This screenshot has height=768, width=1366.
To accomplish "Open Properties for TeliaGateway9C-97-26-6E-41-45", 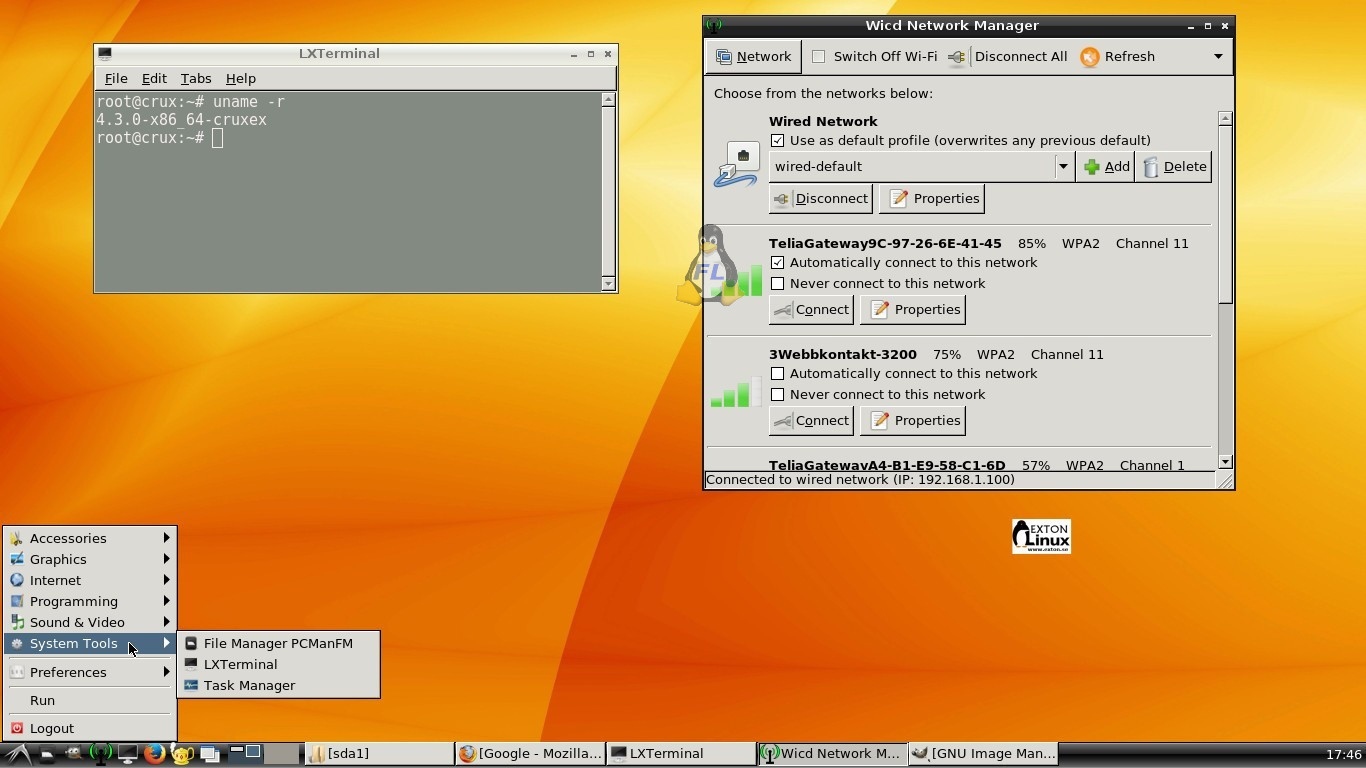I will point(913,309).
